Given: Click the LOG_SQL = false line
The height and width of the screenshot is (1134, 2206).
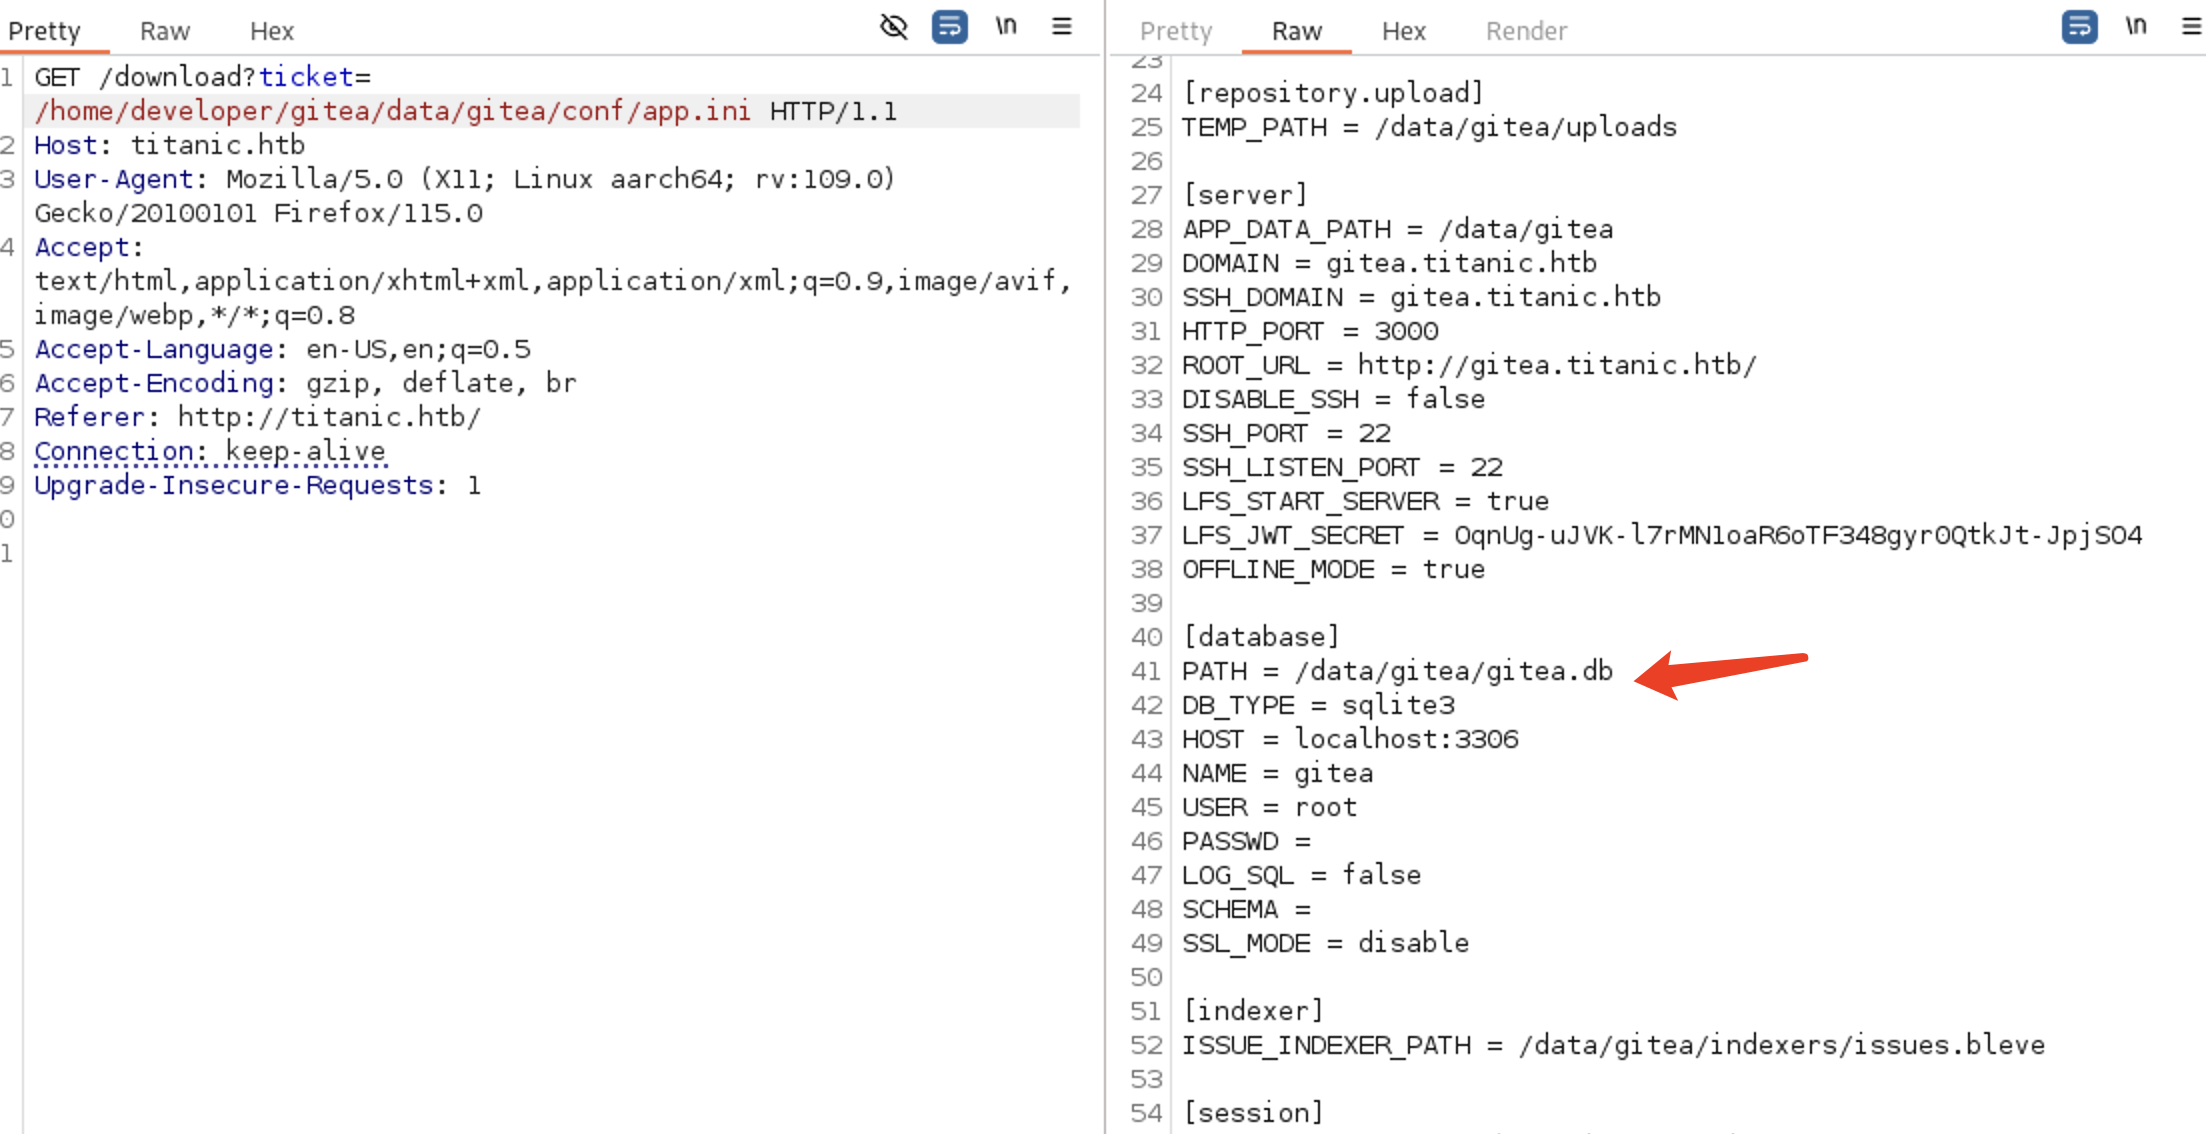Looking at the screenshot, I should pos(1301,875).
